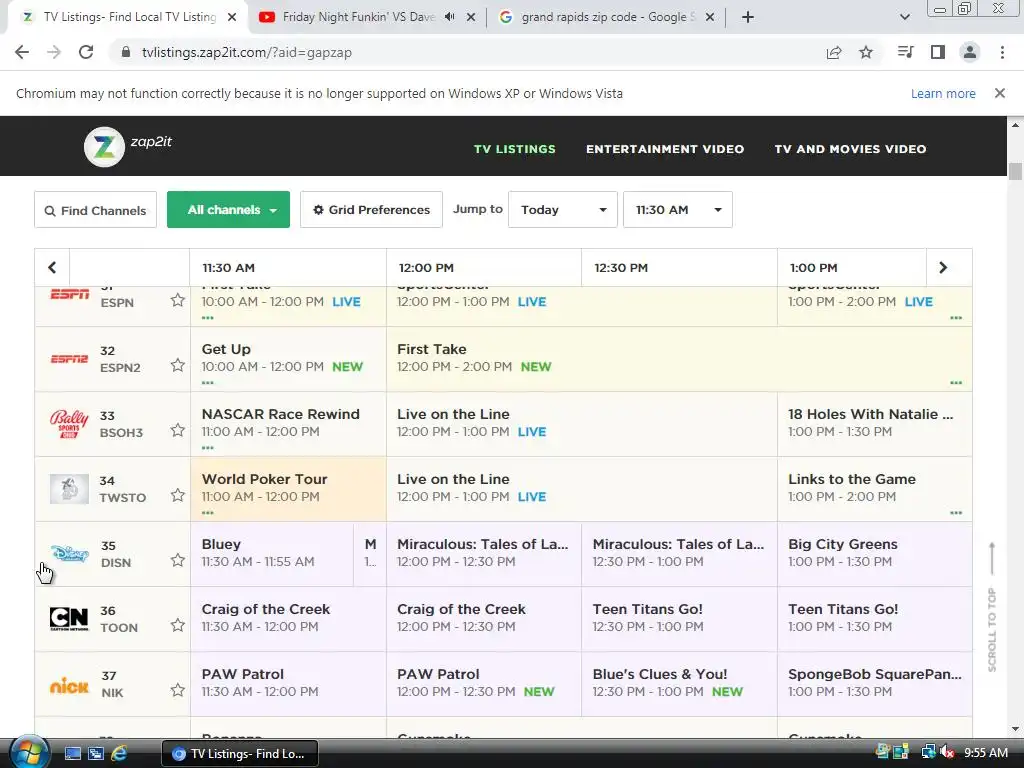Favorite the NIK channel star
1024x768 pixels.
point(178,690)
